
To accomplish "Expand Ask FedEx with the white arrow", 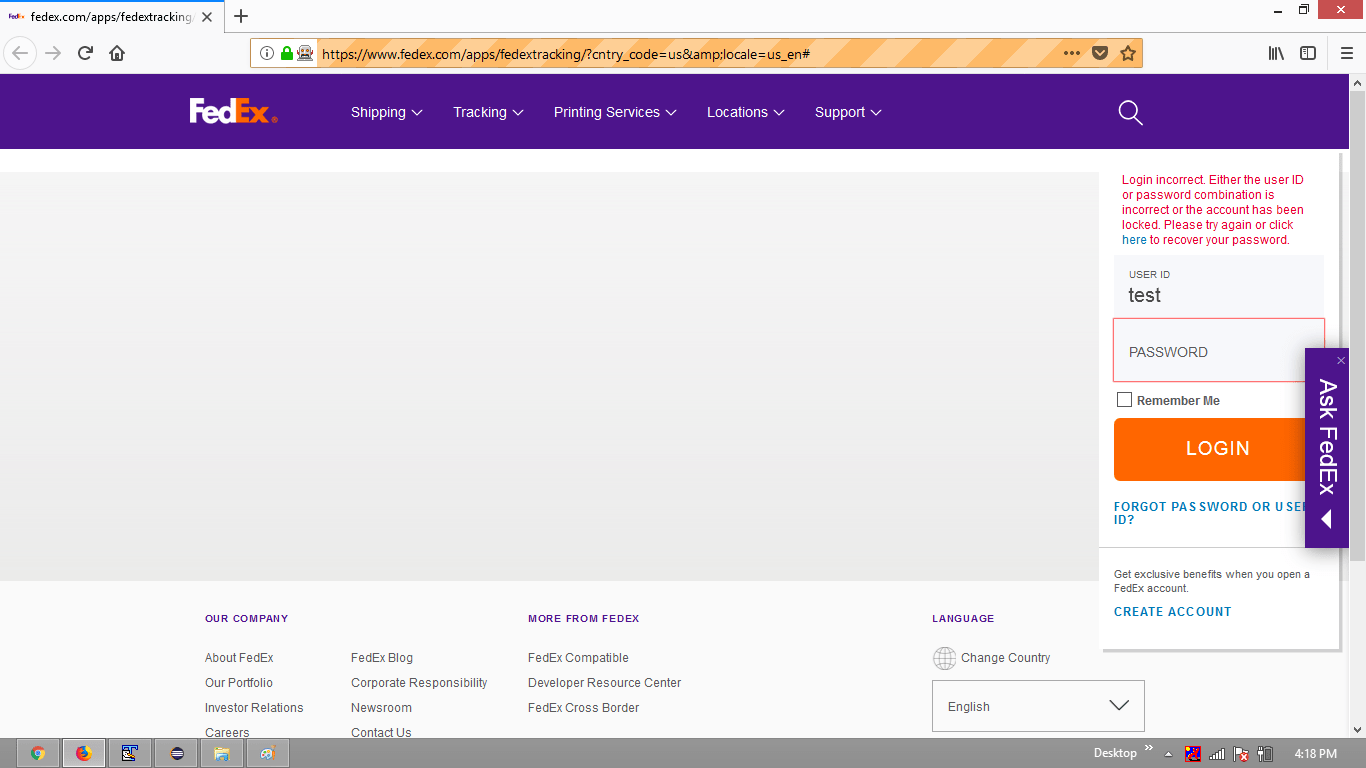I will pyautogui.click(x=1326, y=519).
